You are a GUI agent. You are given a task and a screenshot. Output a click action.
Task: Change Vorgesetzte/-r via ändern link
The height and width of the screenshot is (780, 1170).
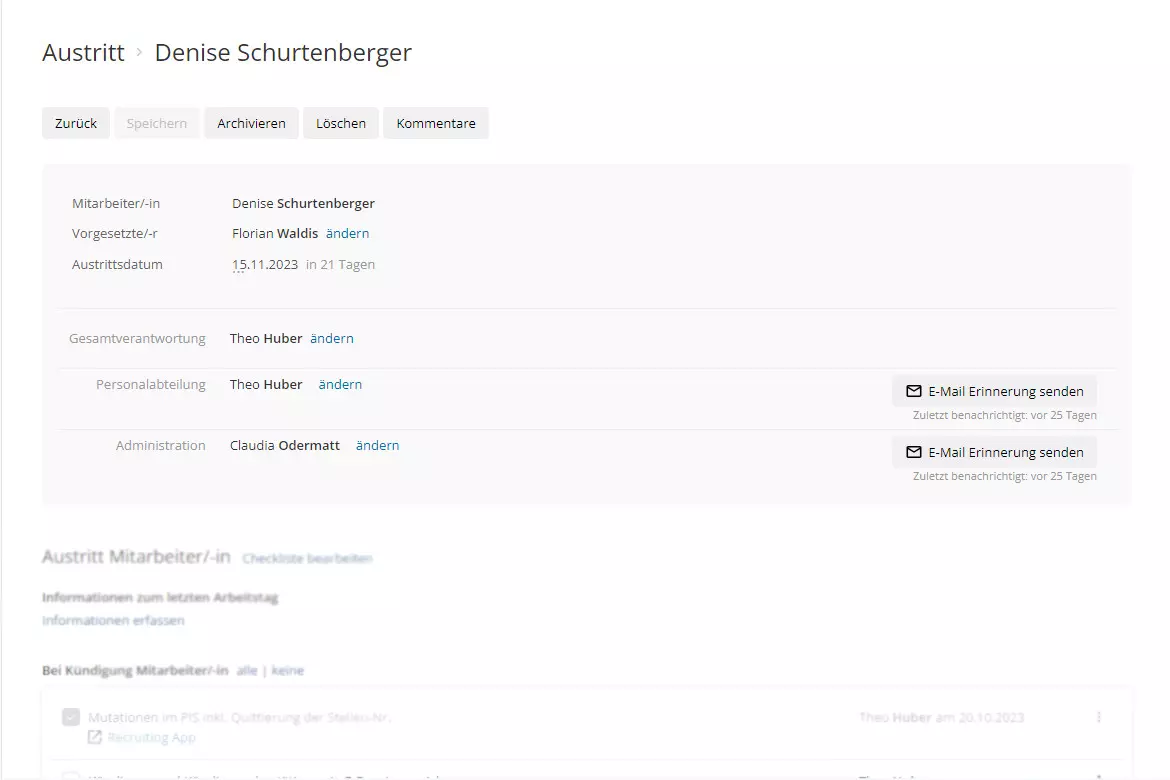pyautogui.click(x=347, y=233)
